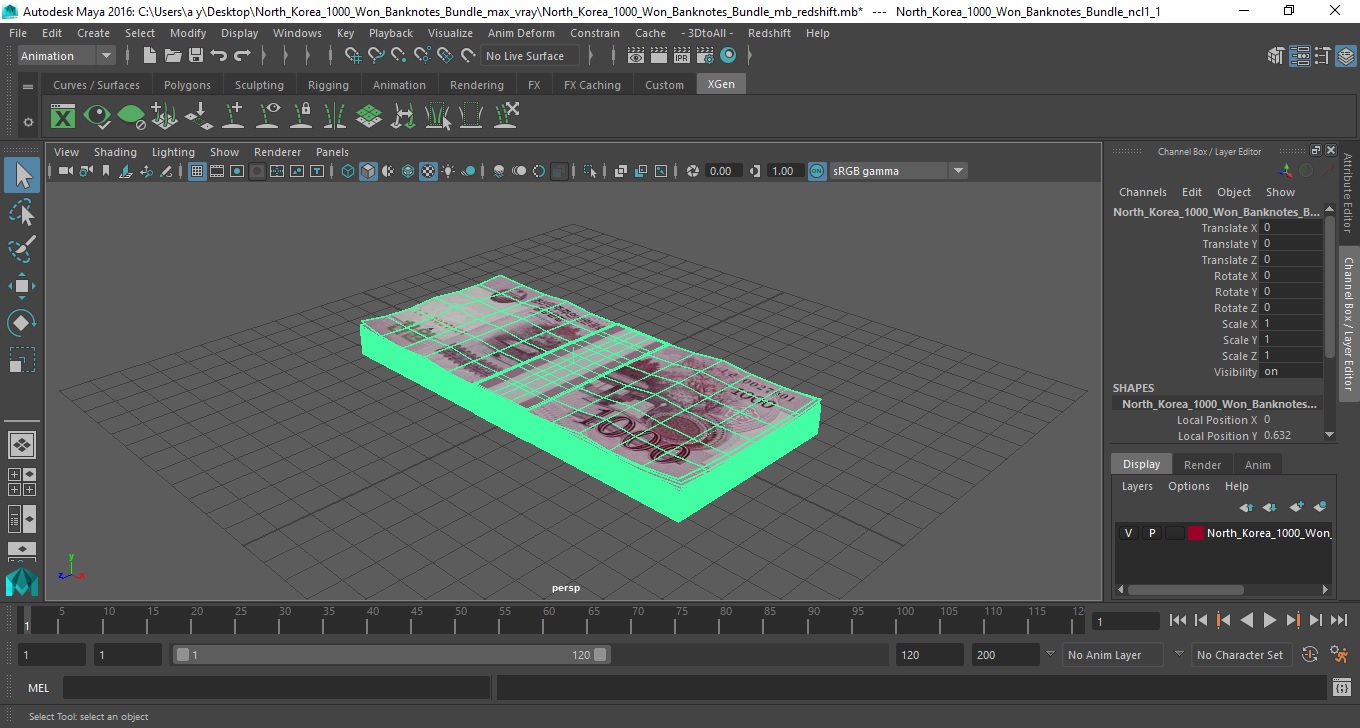Choose the Scale tool in toolbox
1360x728 pixels.
coord(22,359)
